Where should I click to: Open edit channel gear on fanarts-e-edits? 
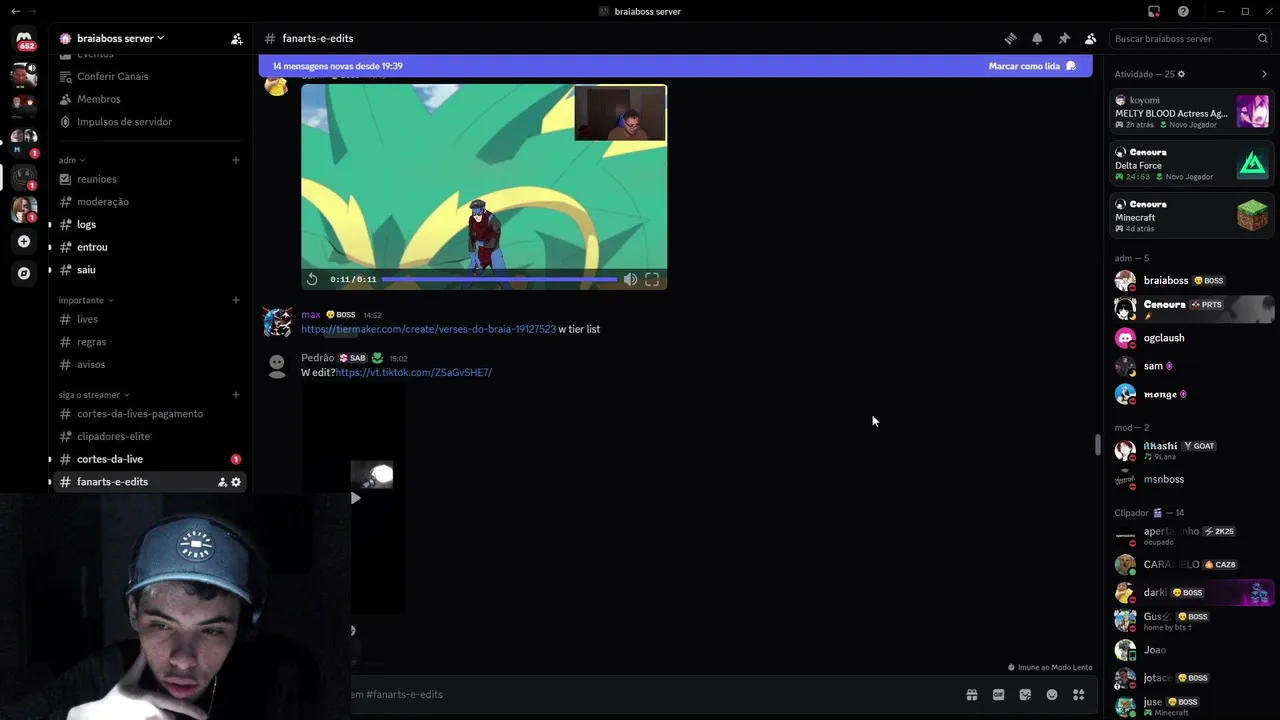pyautogui.click(x=236, y=482)
